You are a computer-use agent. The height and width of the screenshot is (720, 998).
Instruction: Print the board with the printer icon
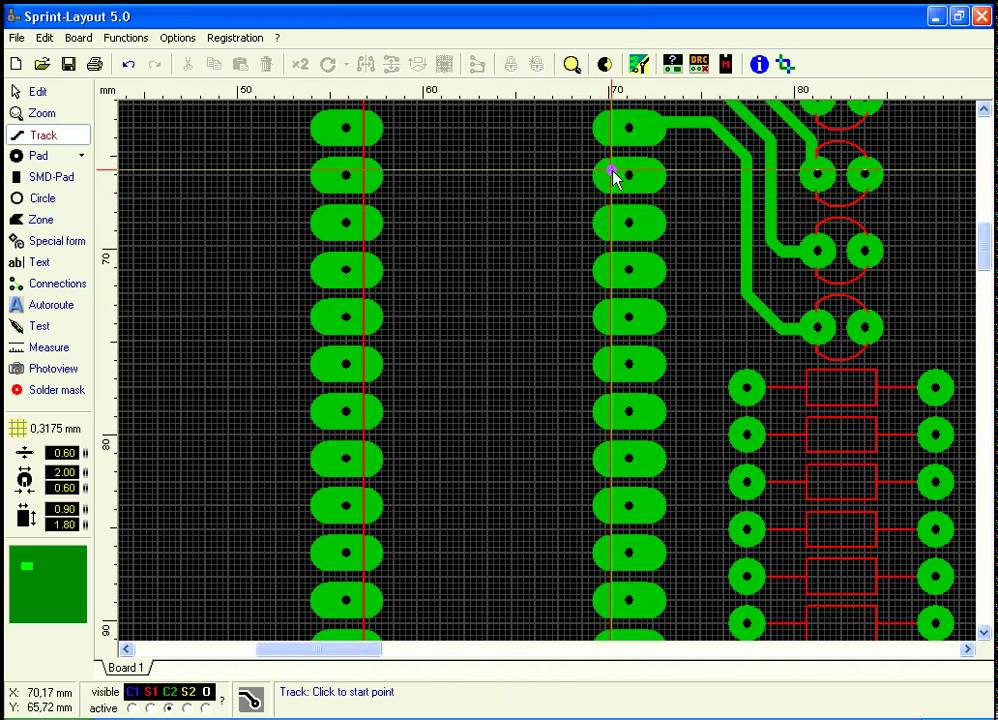(x=94, y=64)
